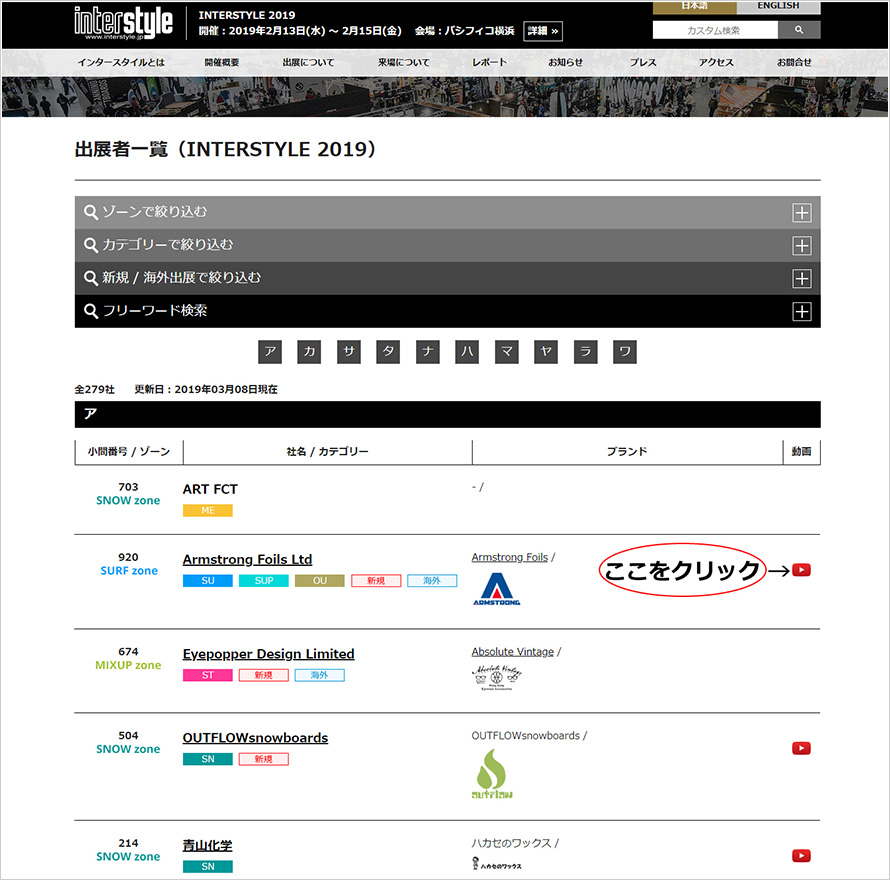Jump to ヤ kana index
This screenshot has height=880, width=890.
[546, 351]
